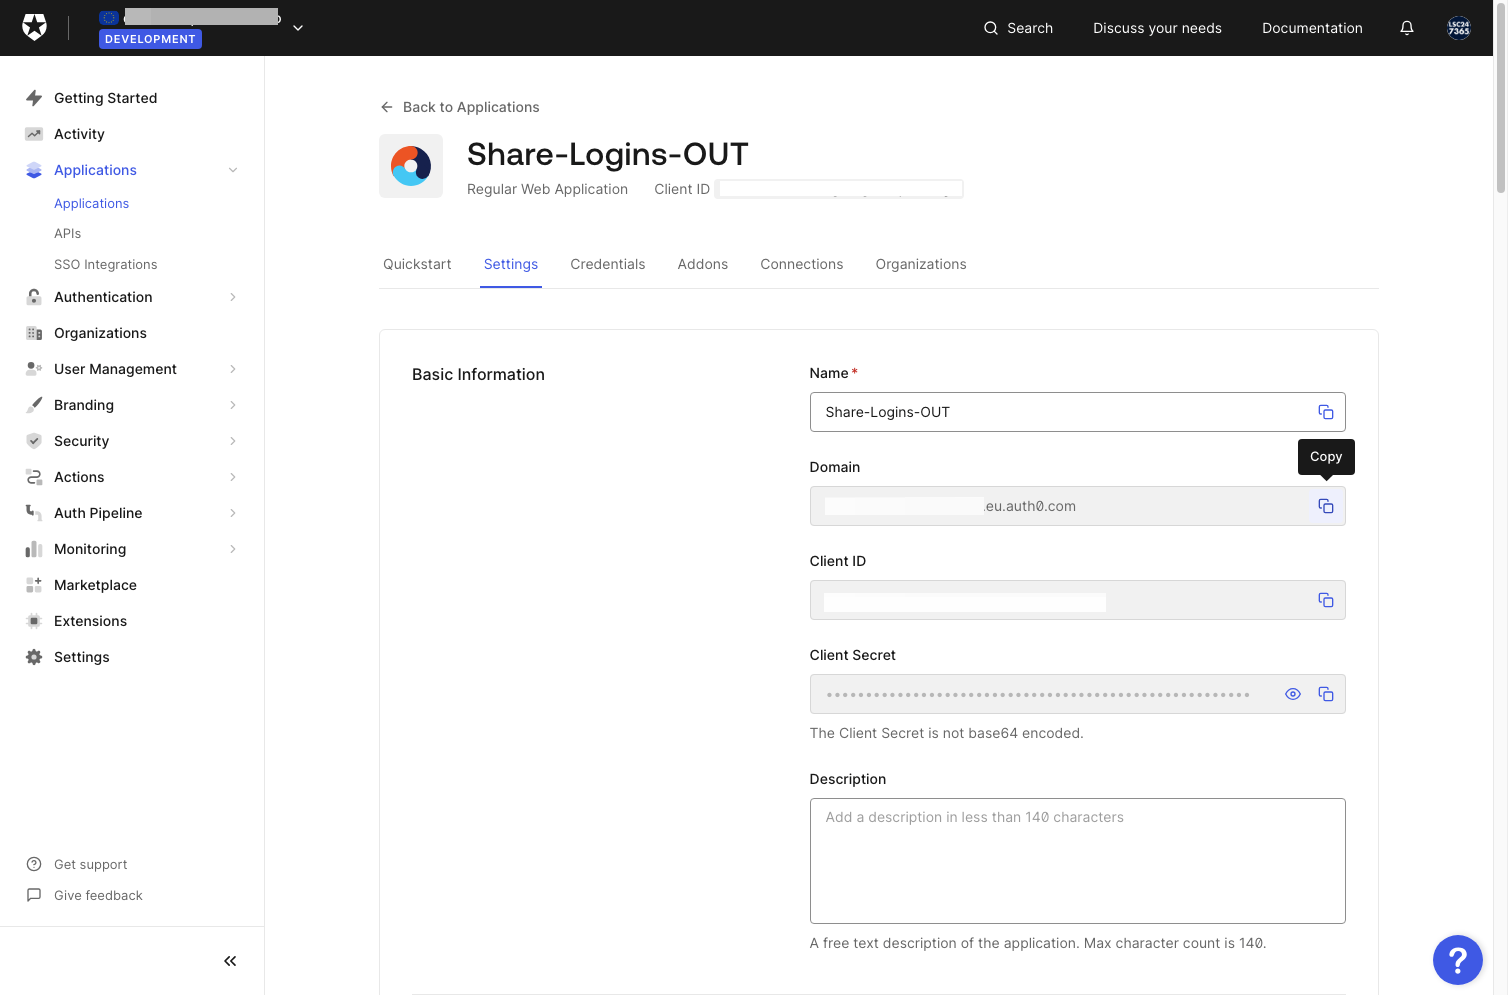Viewport: 1508px width, 995px height.
Task: Click Discuss your needs
Action: click(x=1157, y=28)
